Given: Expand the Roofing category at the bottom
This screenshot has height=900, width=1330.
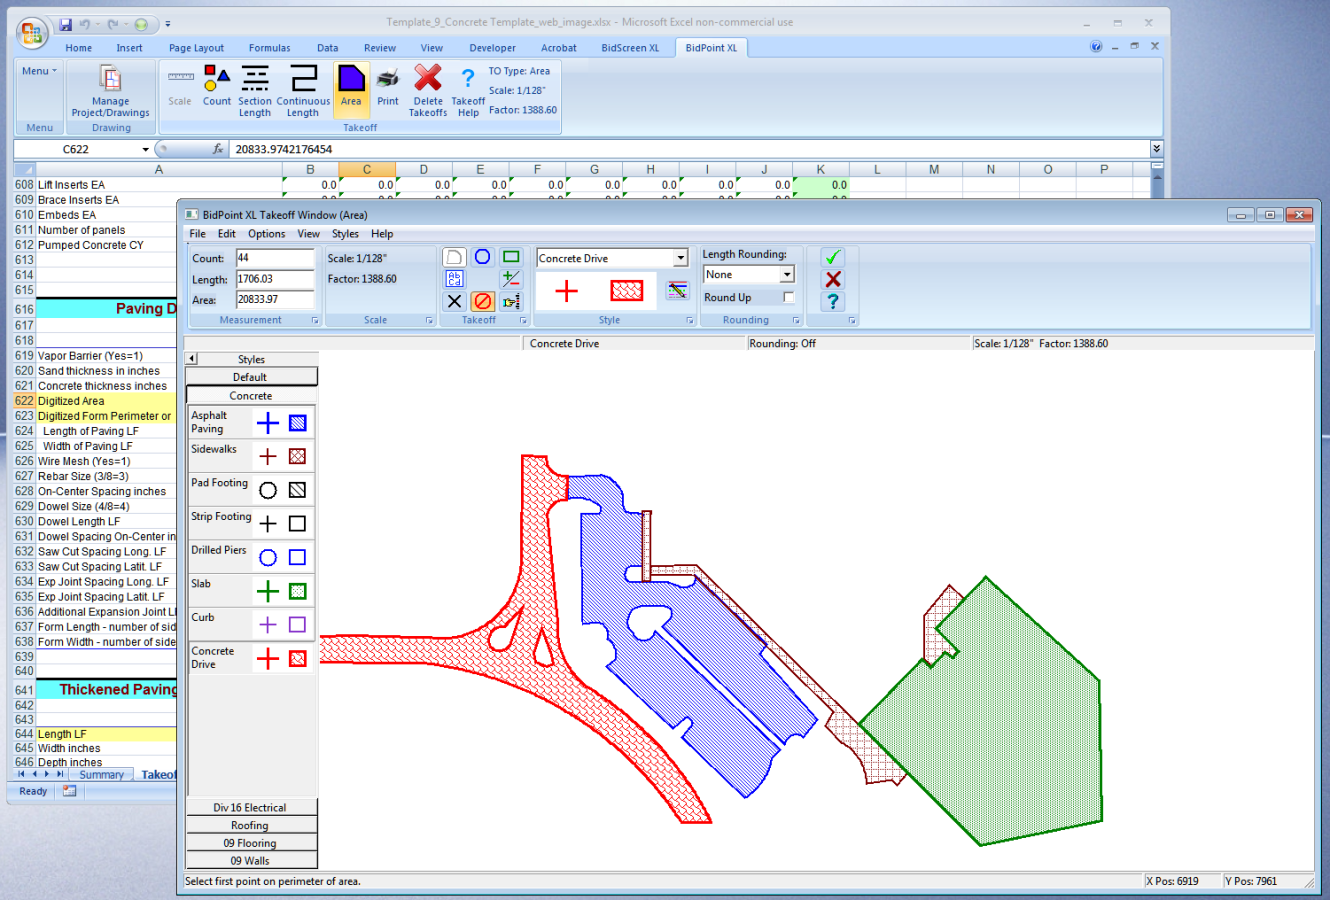Looking at the screenshot, I should [x=251, y=825].
